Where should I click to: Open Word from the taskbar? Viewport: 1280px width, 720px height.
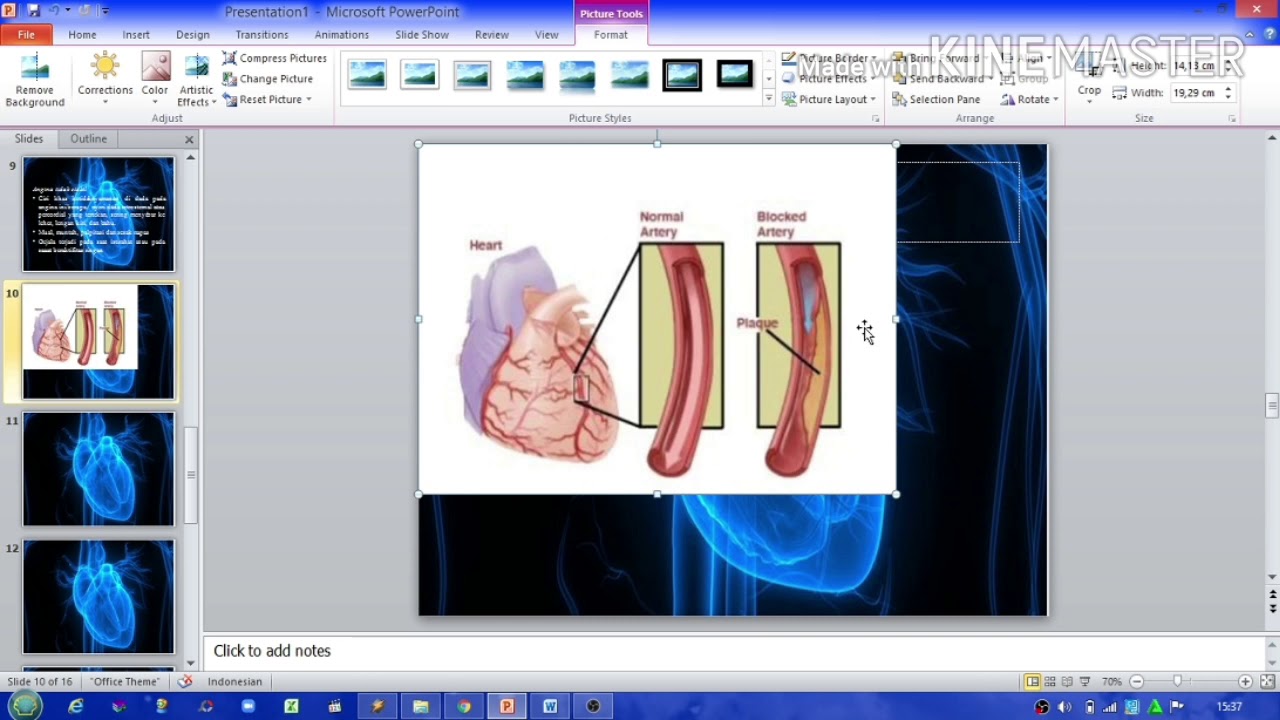pos(550,706)
